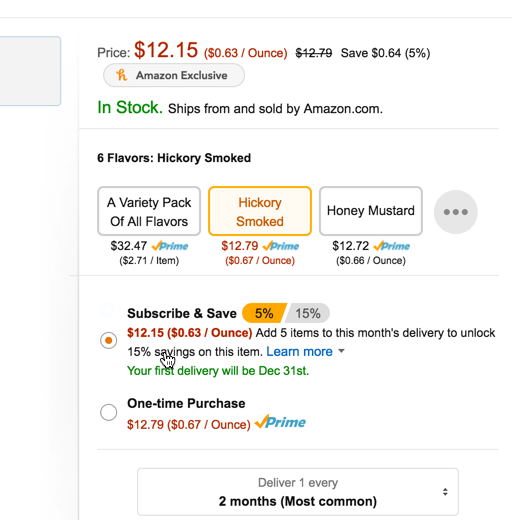The image size is (512, 520).
Task: Click the Amazon Exclusive badge icon
Action: (x=121, y=75)
